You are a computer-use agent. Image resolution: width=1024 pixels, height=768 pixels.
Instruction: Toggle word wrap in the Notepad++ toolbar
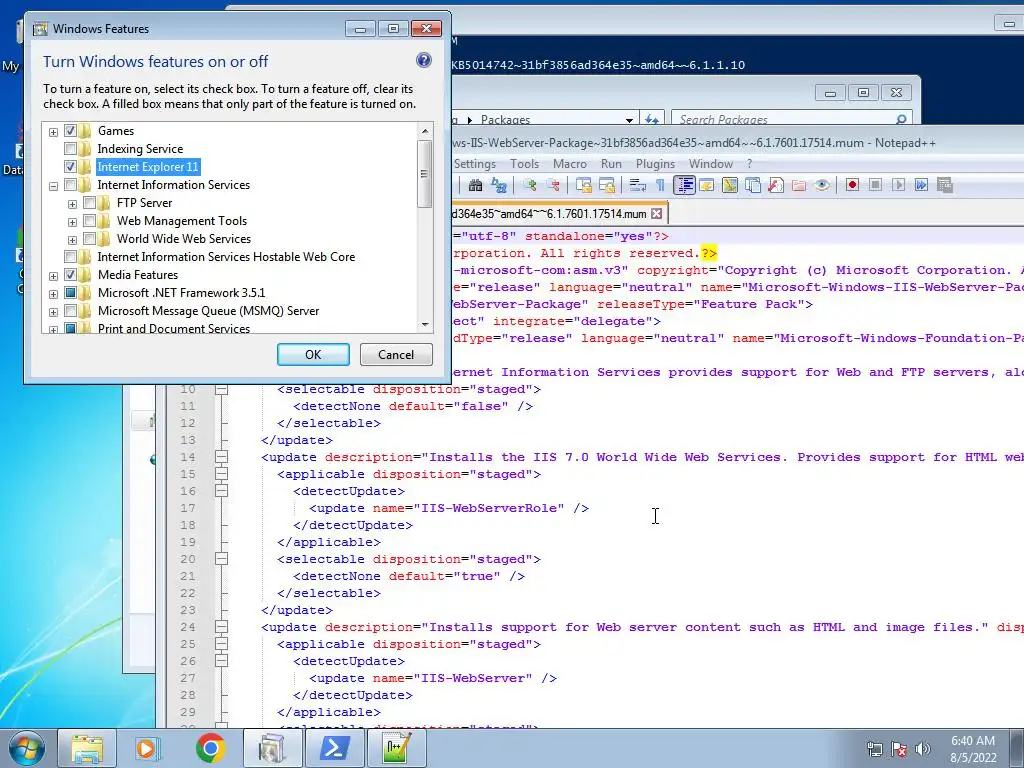pos(637,185)
